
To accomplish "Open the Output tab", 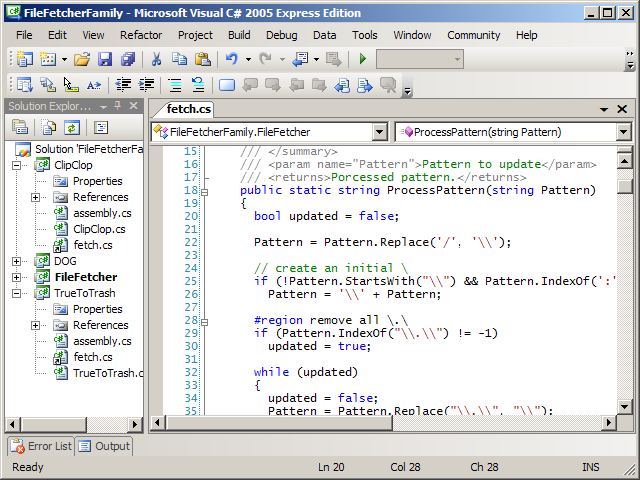I will [x=104, y=446].
